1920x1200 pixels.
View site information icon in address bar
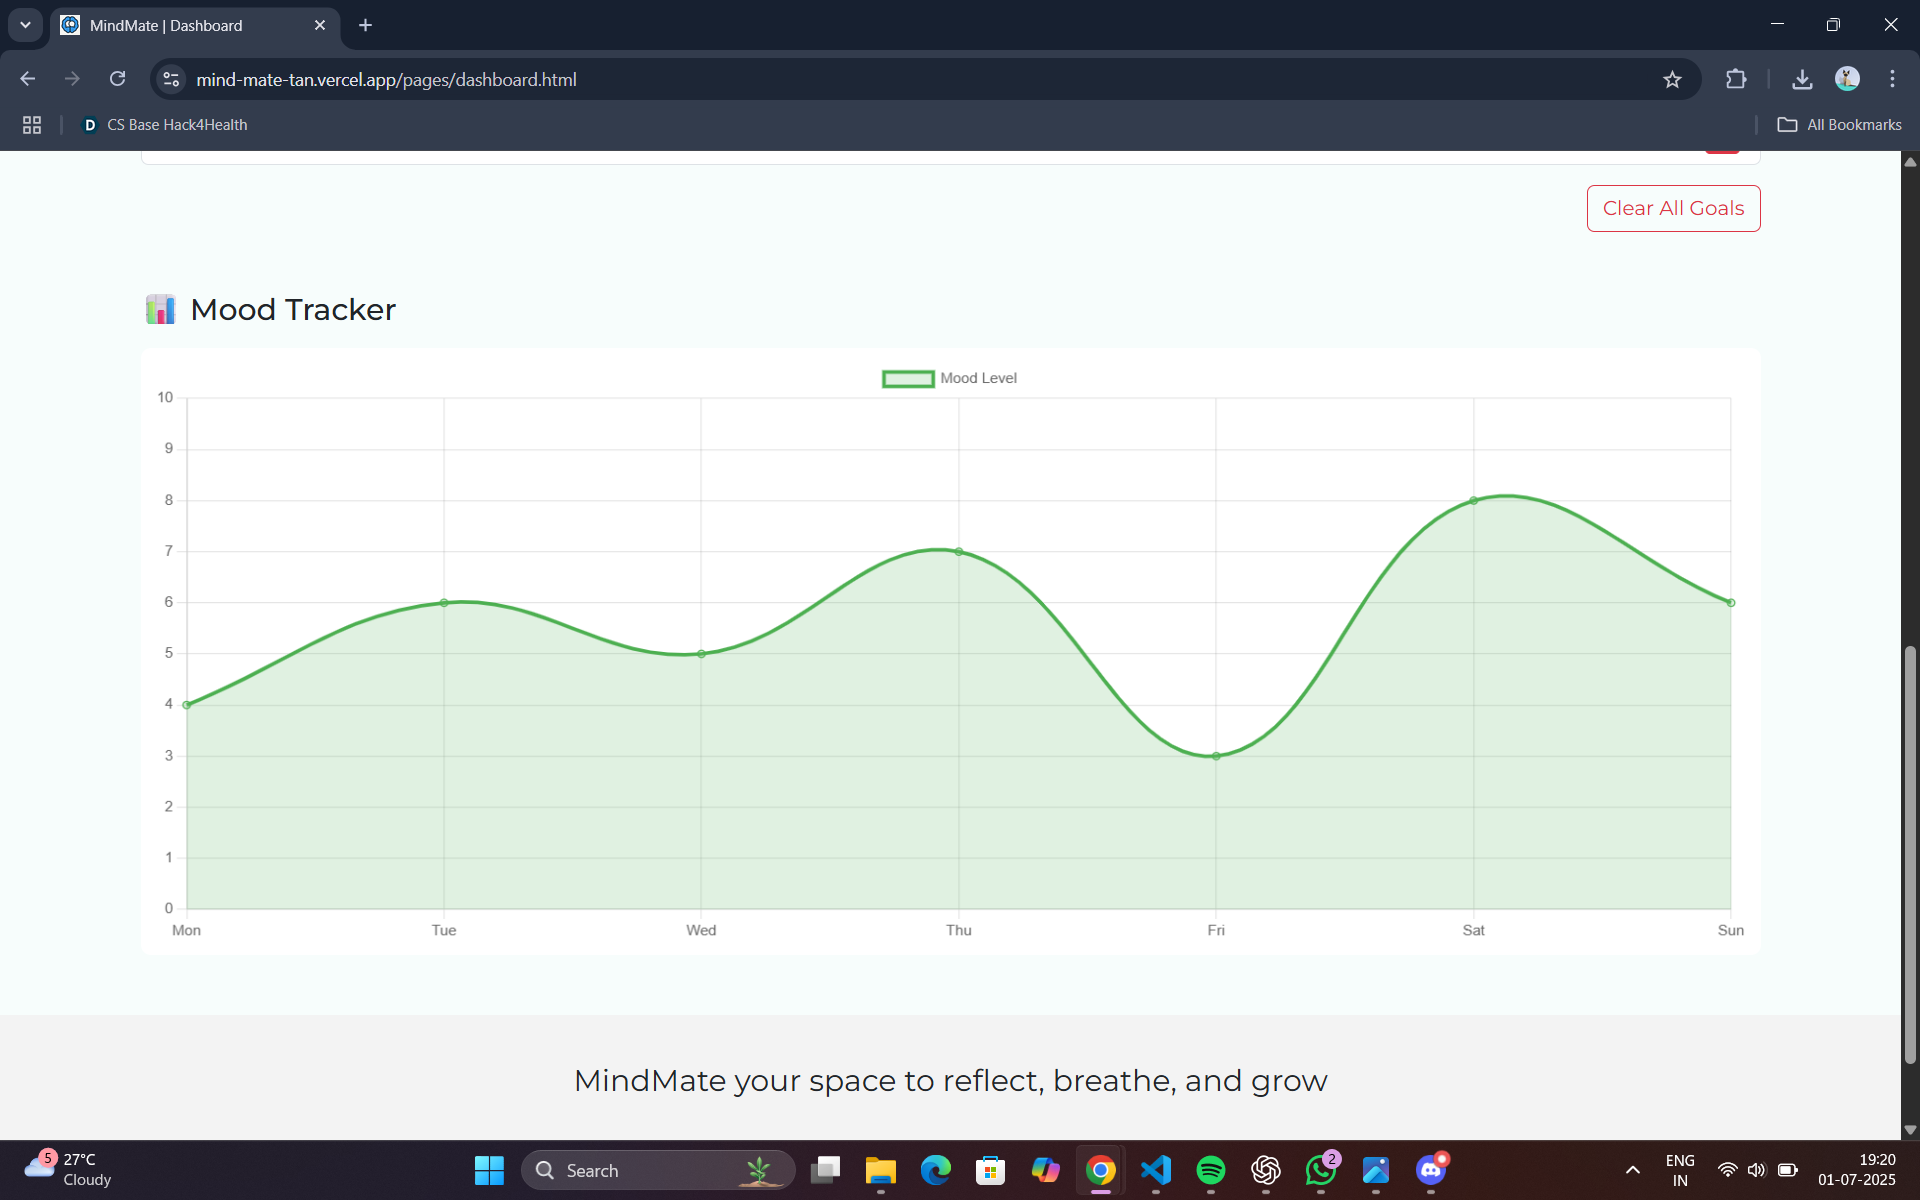tap(172, 80)
